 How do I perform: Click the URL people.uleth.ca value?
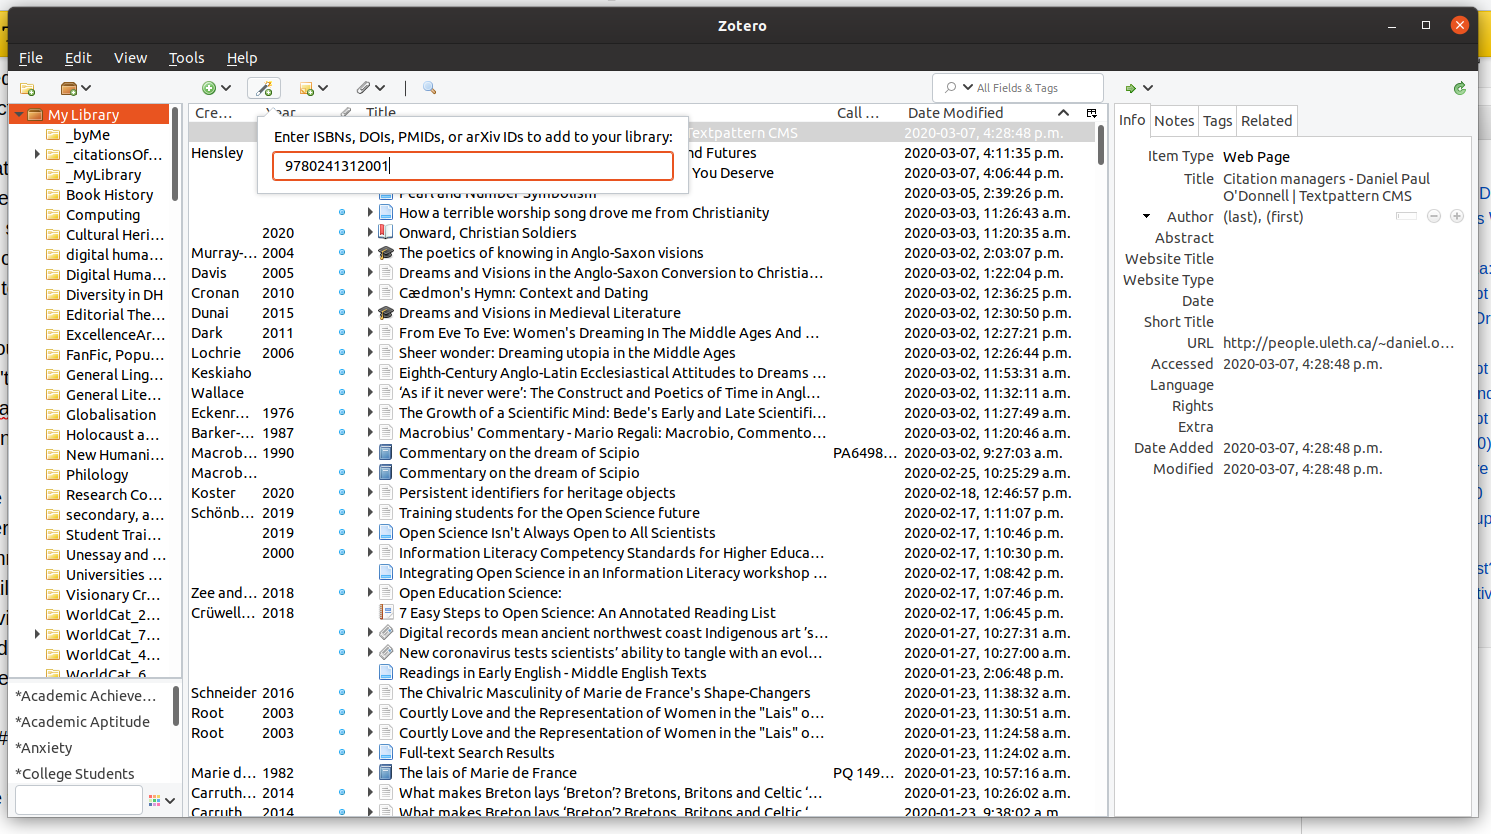point(1338,343)
